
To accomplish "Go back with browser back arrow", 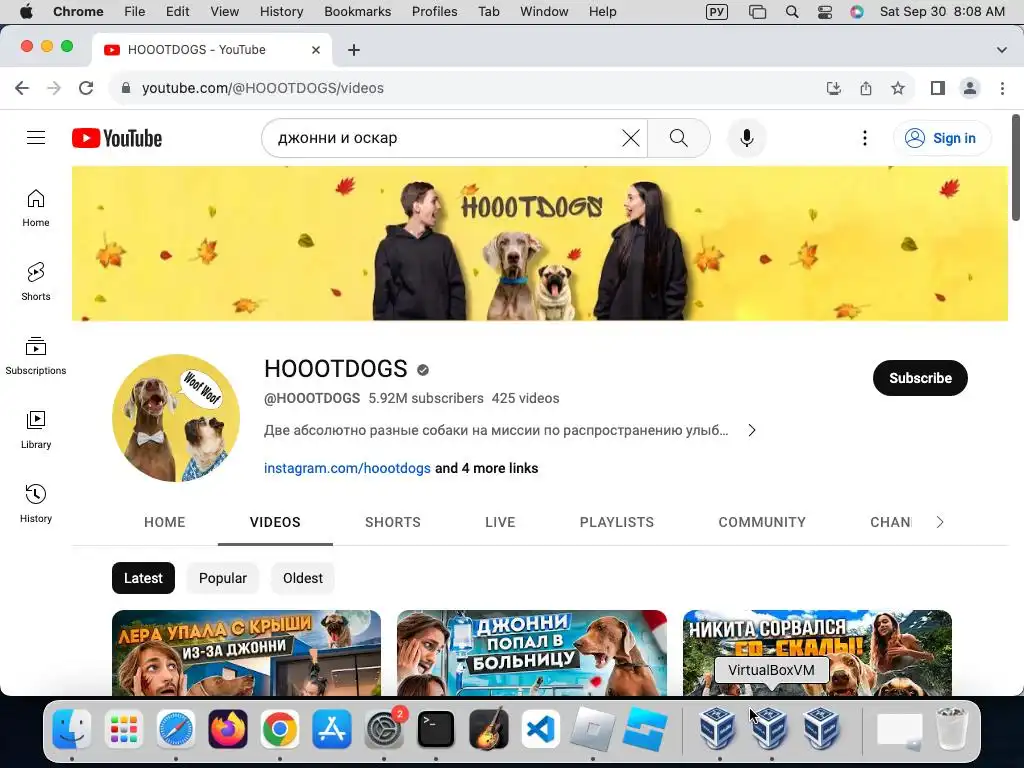I will point(22,88).
